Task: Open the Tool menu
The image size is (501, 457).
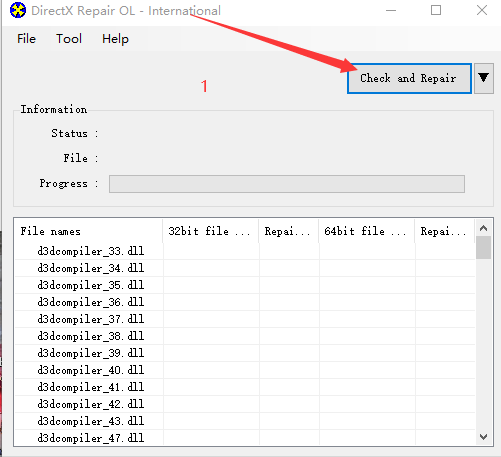Action: [x=69, y=39]
